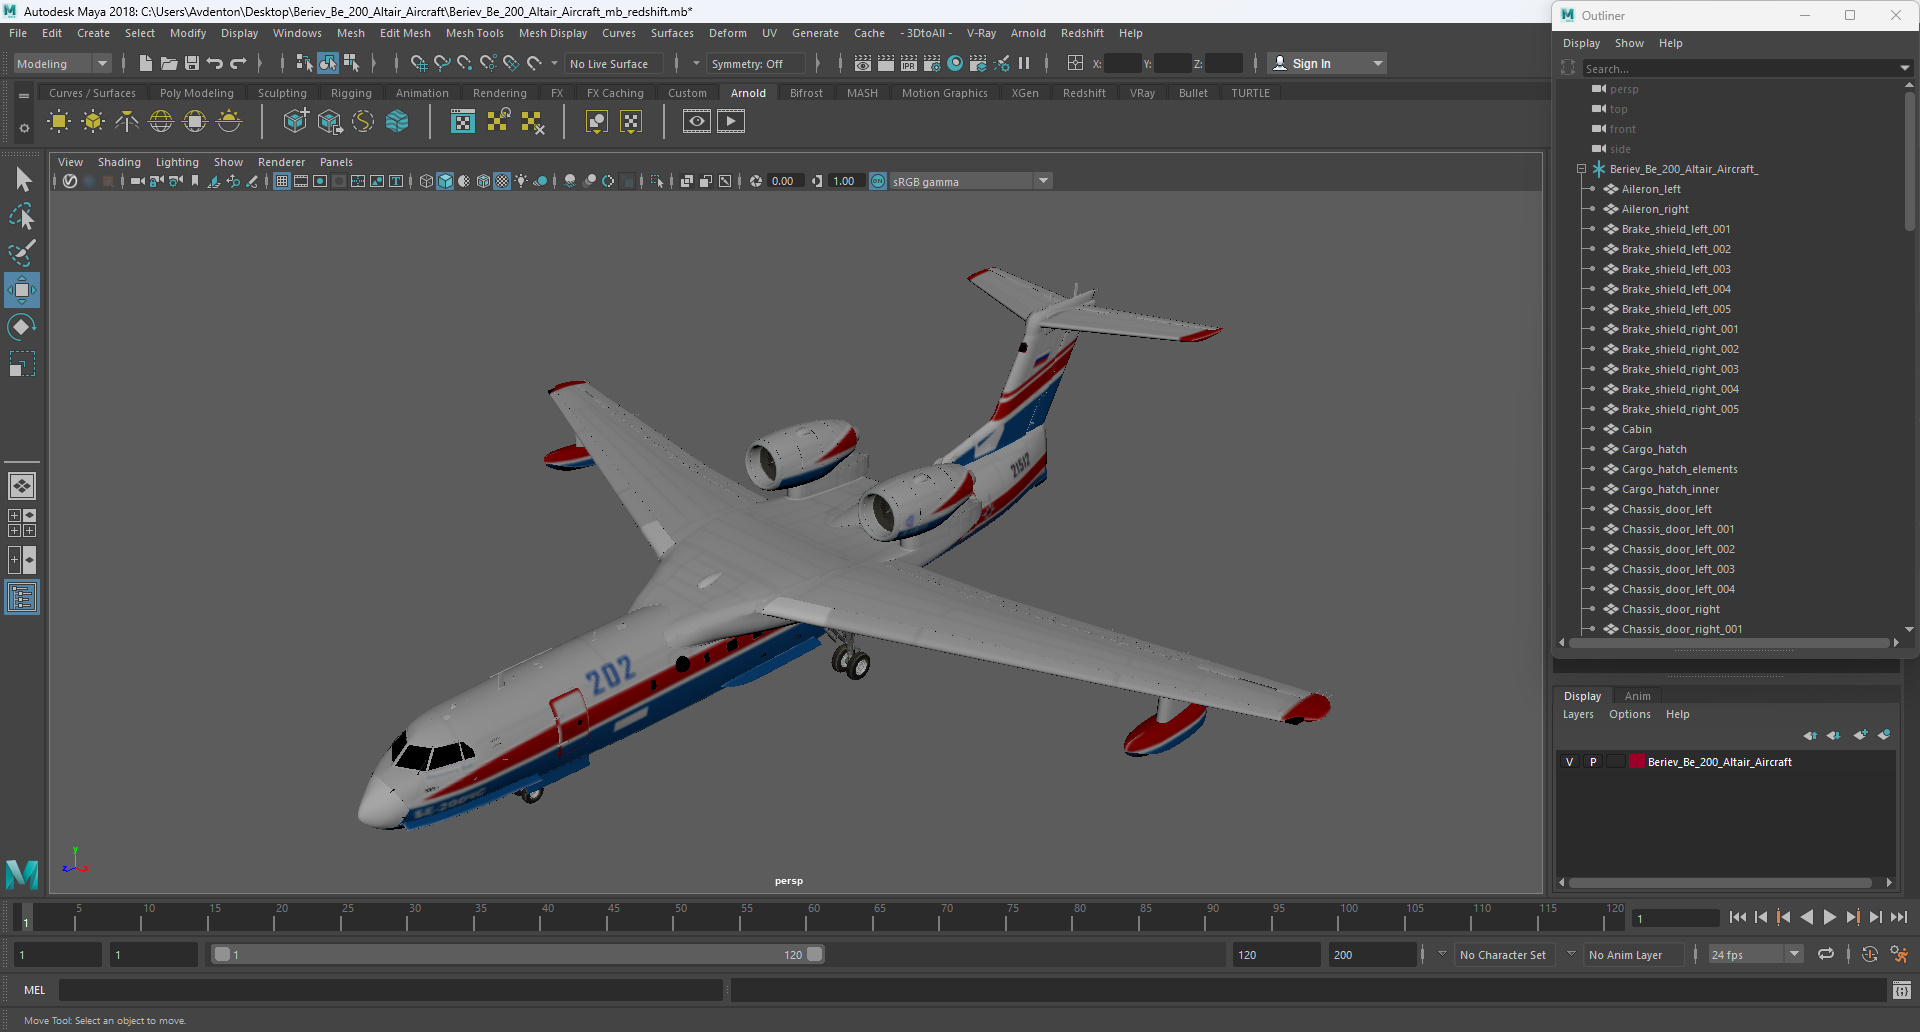Image resolution: width=1920 pixels, height=1032 pixels.
Task: Toggle the viewport grid display
Action: pyautogui.click(x=282, y=181)
